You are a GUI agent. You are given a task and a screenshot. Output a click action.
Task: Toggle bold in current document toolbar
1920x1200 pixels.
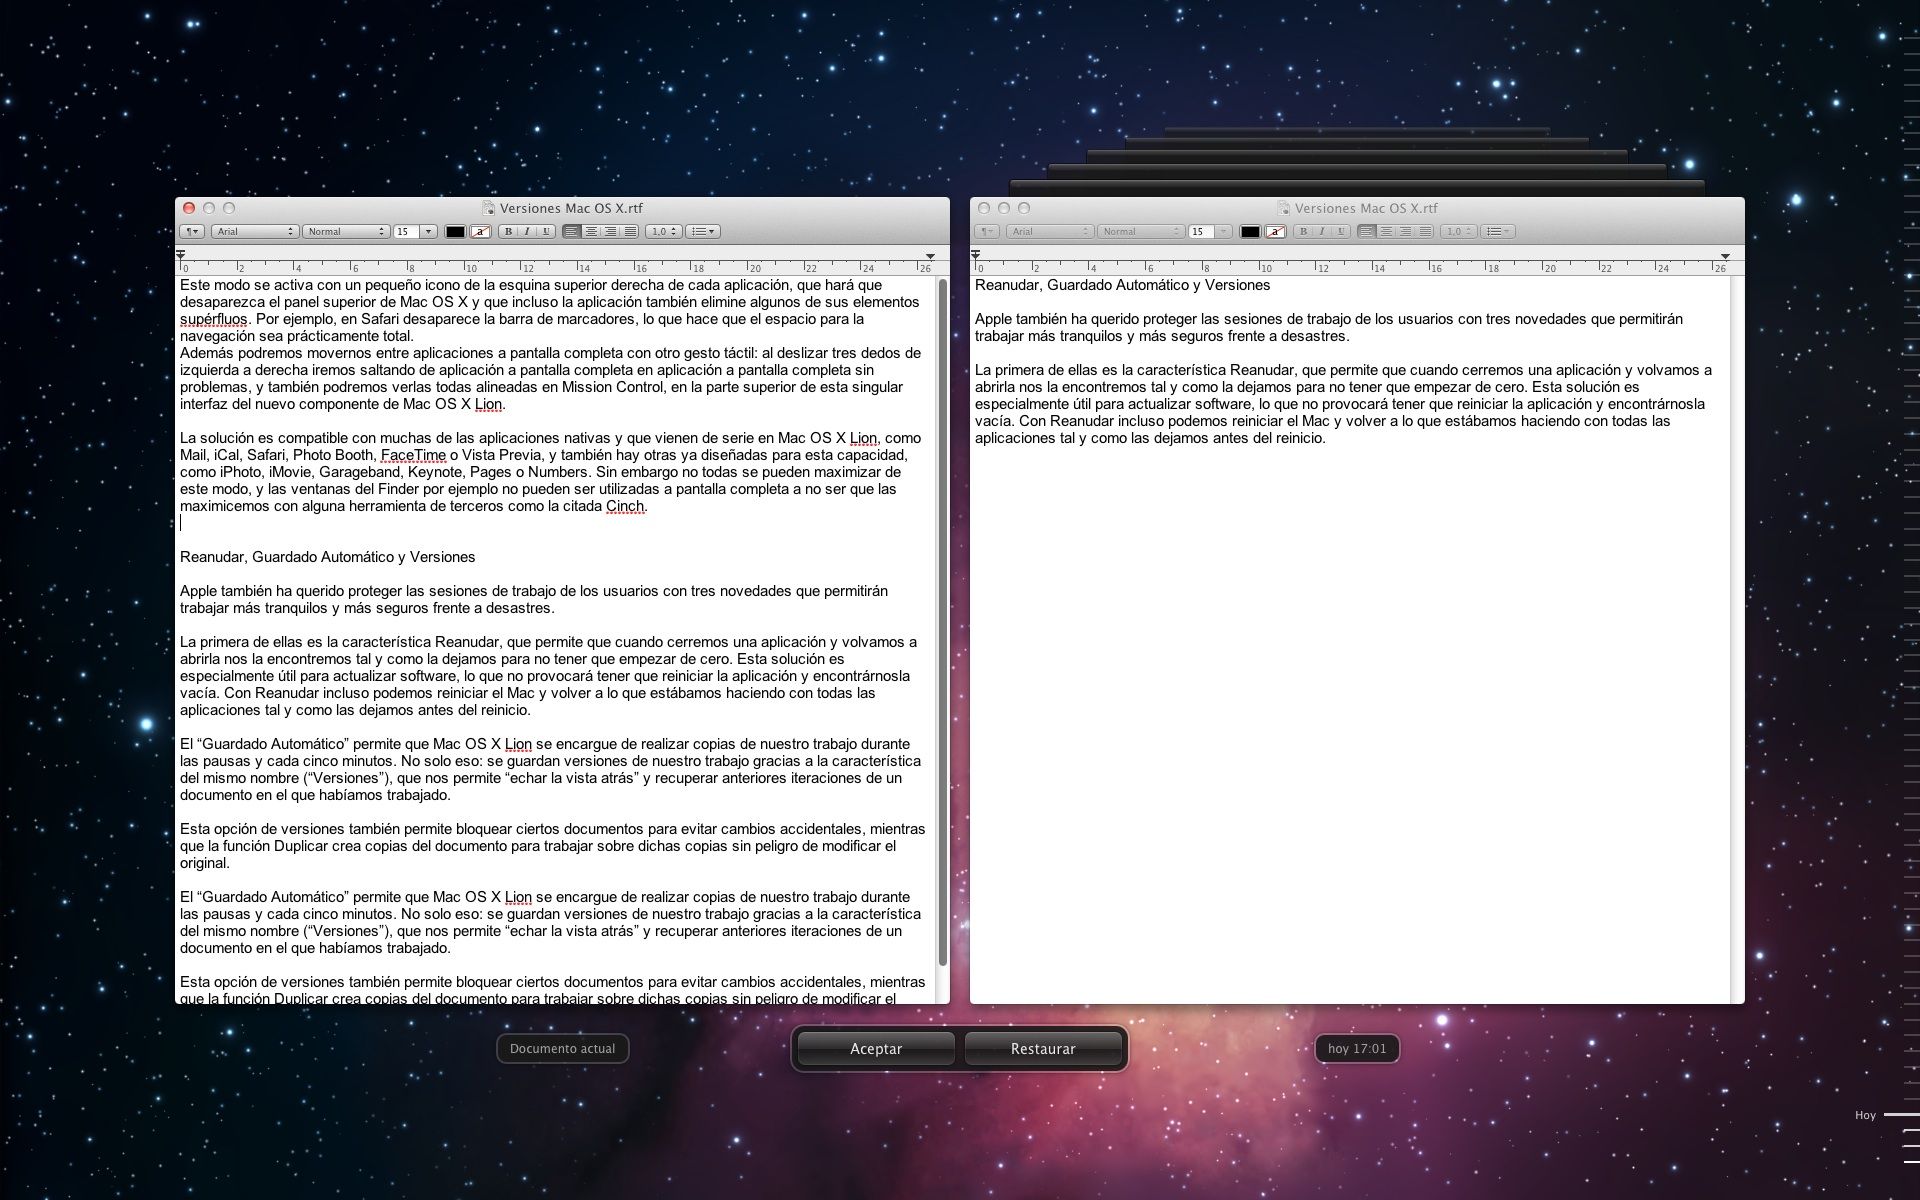[508, 232]
